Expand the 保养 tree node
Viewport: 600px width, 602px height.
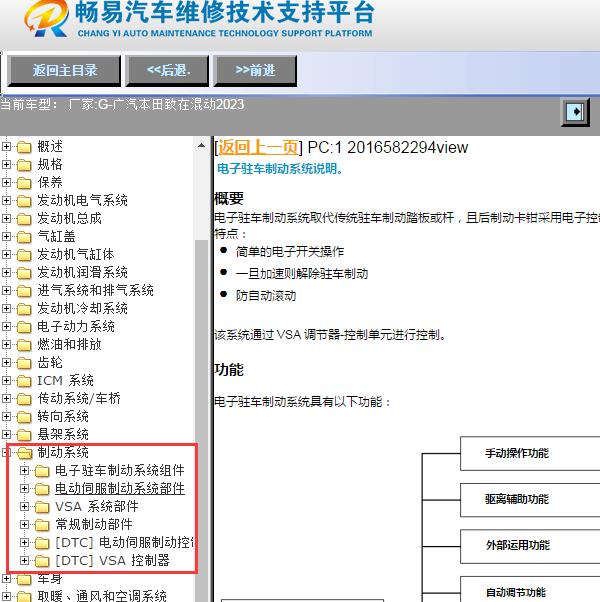pos(6,182)
